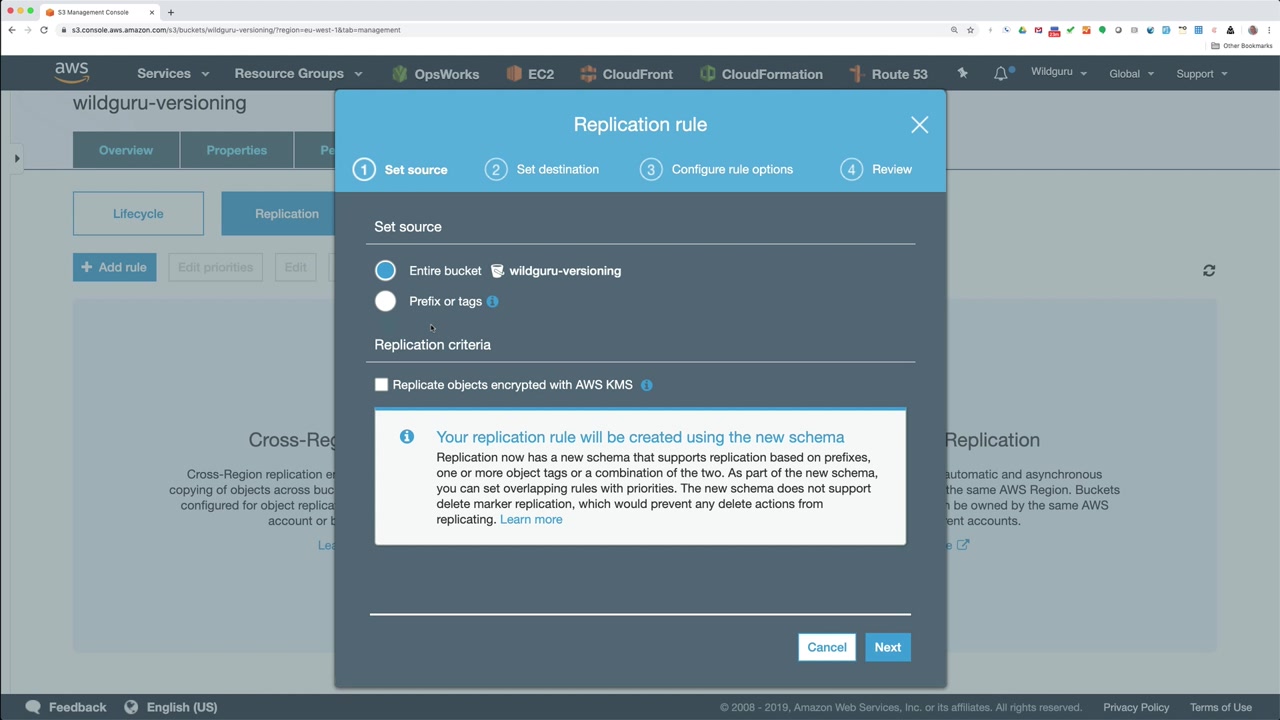Open the Route 53 shortcut
Viewport: 1280px width, 720px height.
[888, 74]
